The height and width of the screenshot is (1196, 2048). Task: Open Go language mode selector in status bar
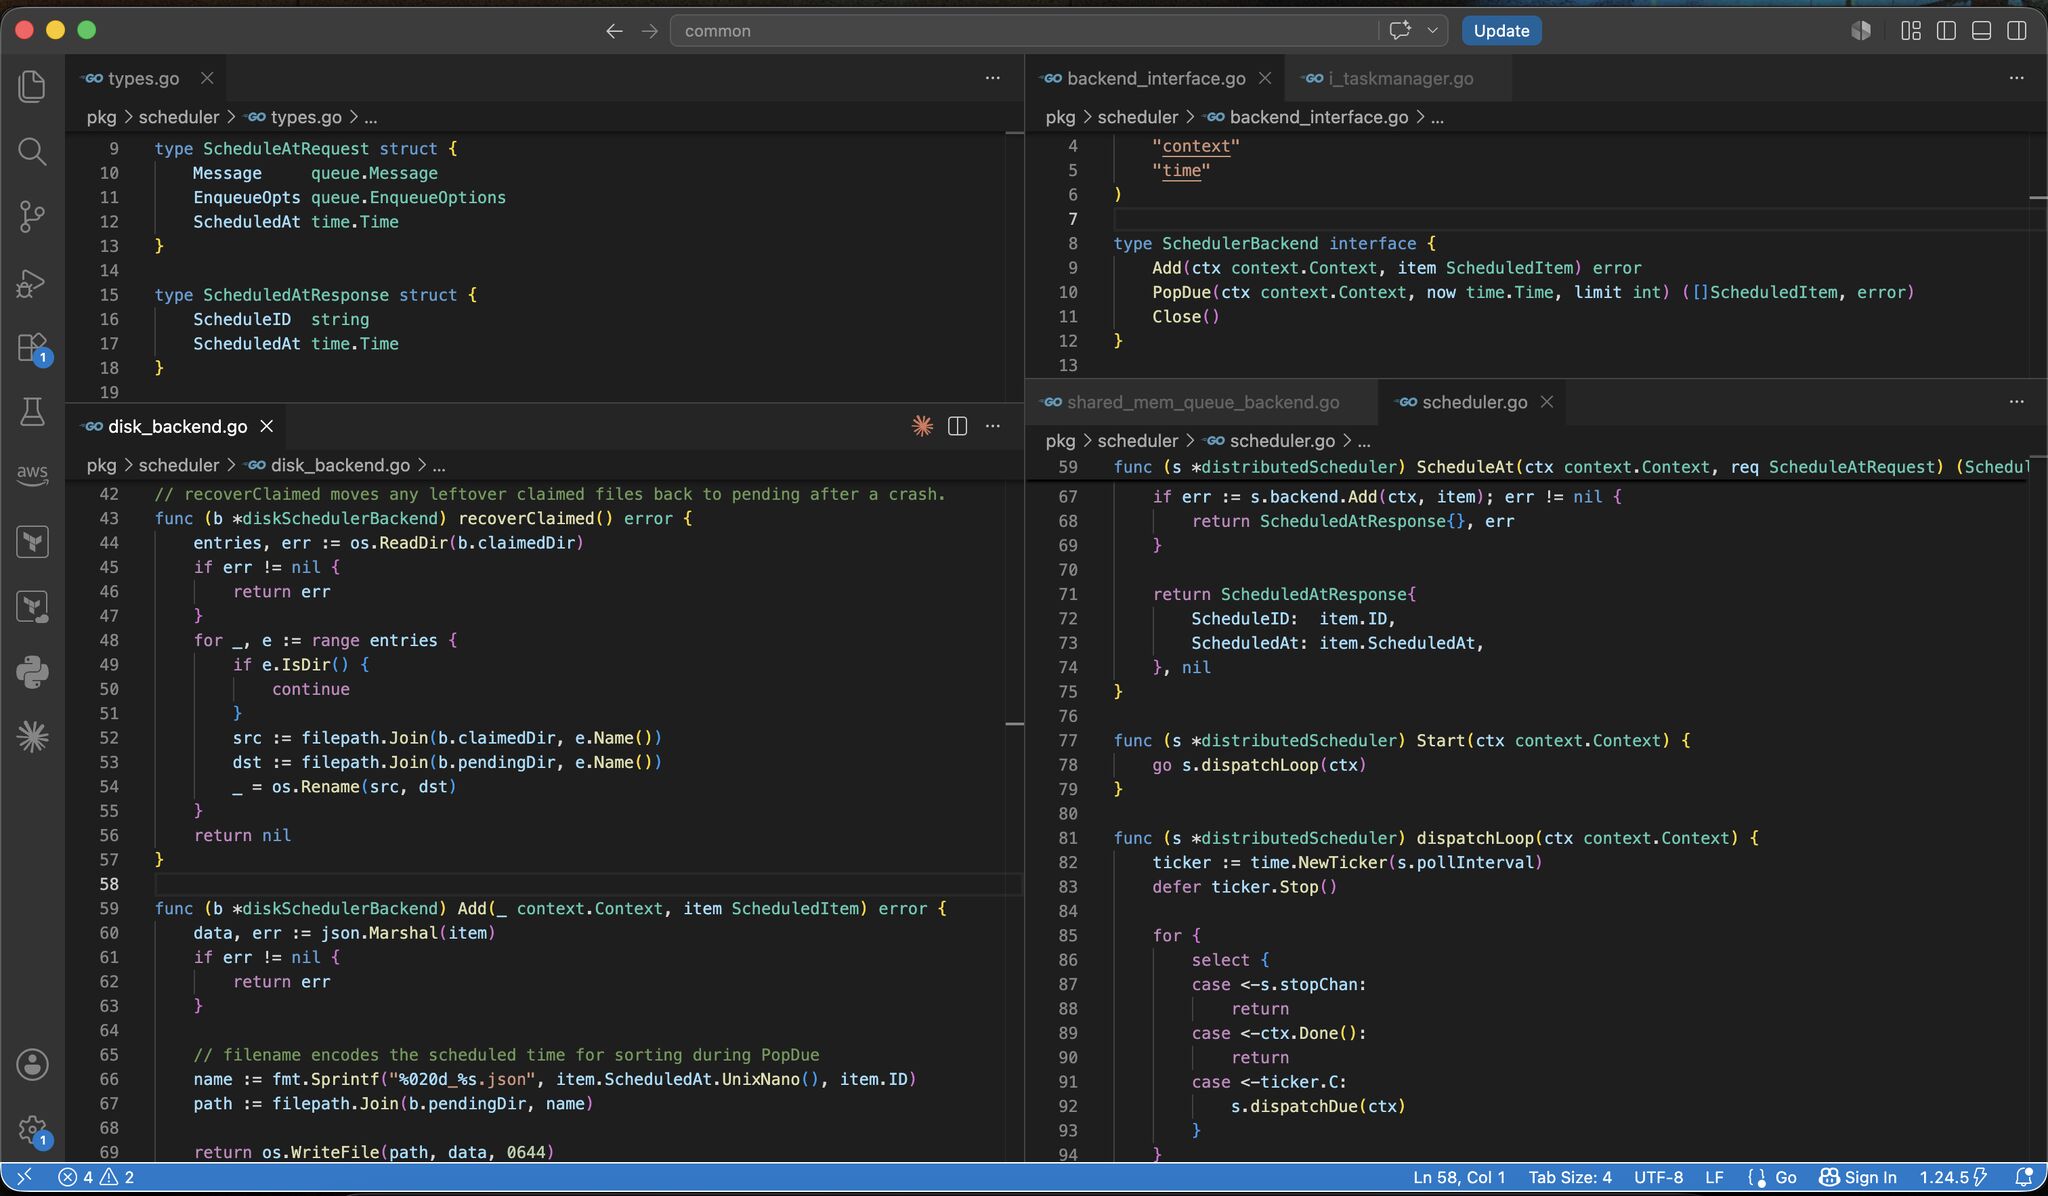(1773, 1178)
